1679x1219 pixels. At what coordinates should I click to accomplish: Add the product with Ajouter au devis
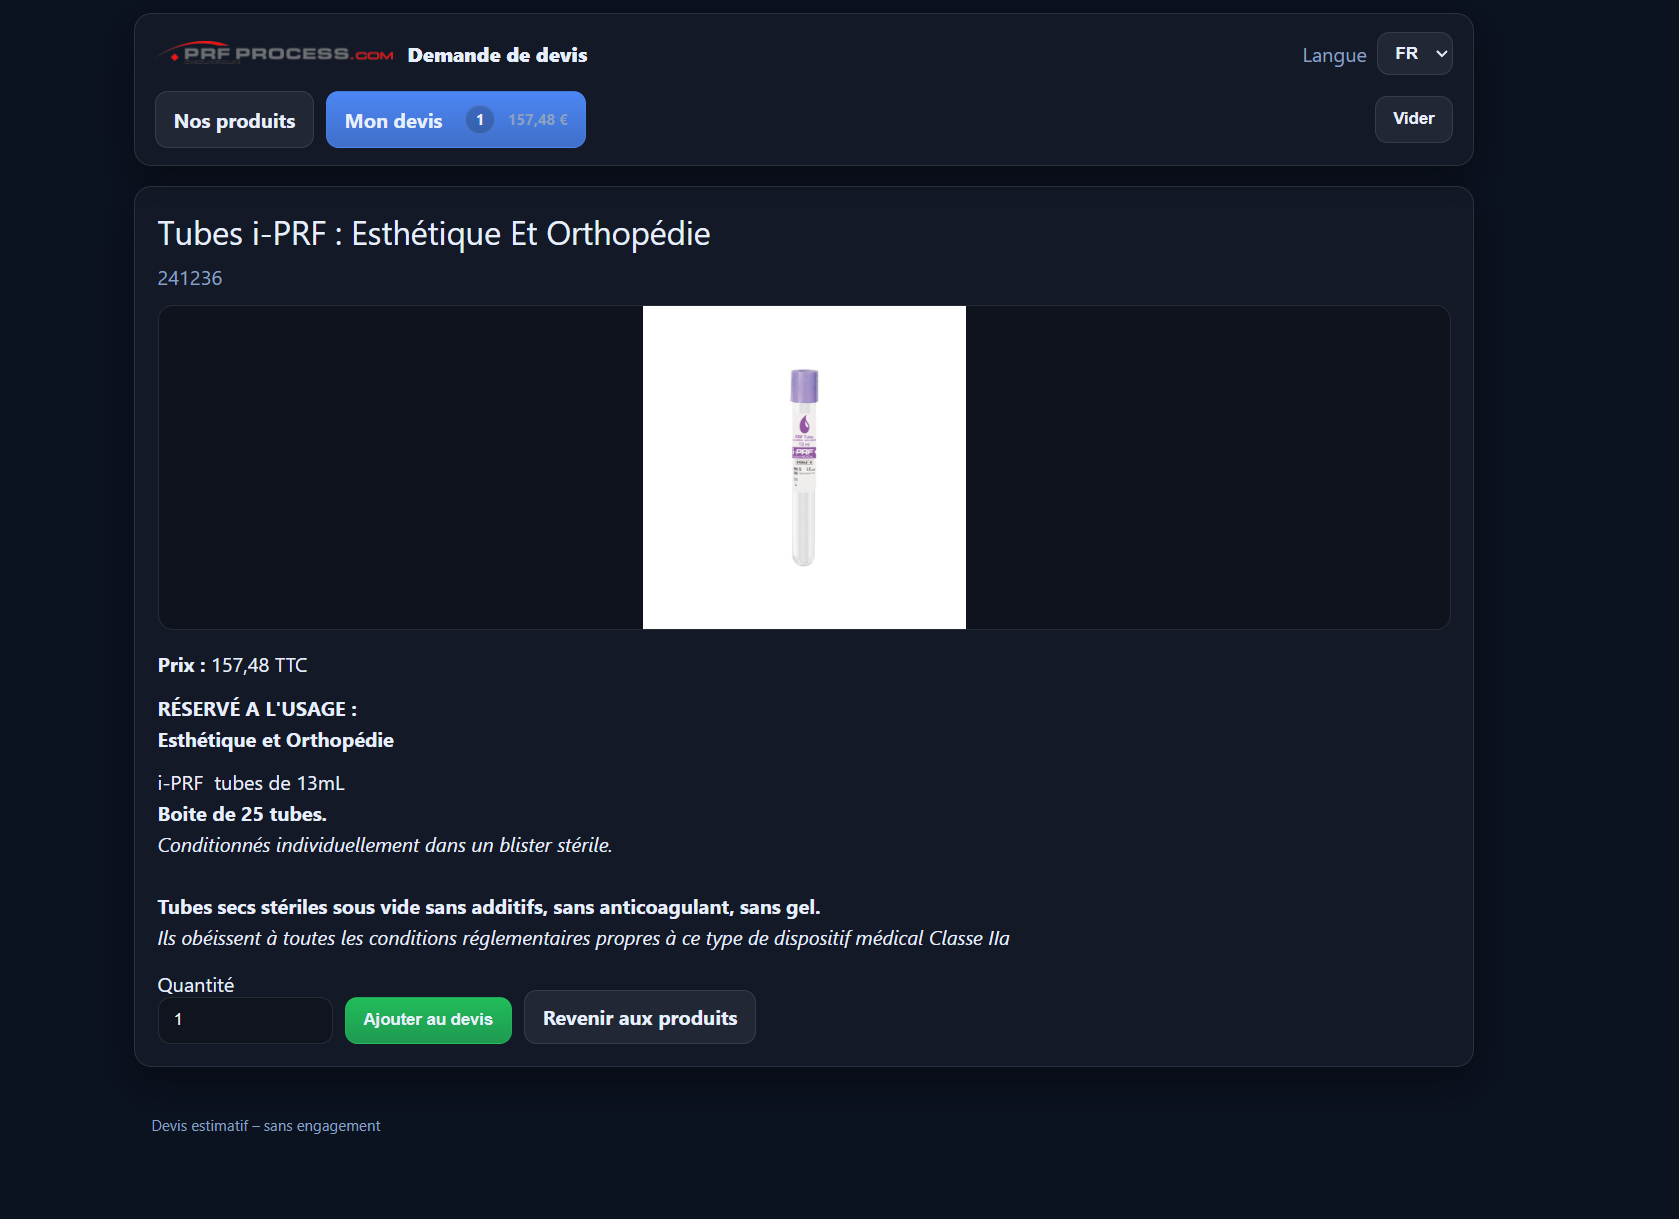(x=428, y=1020)
